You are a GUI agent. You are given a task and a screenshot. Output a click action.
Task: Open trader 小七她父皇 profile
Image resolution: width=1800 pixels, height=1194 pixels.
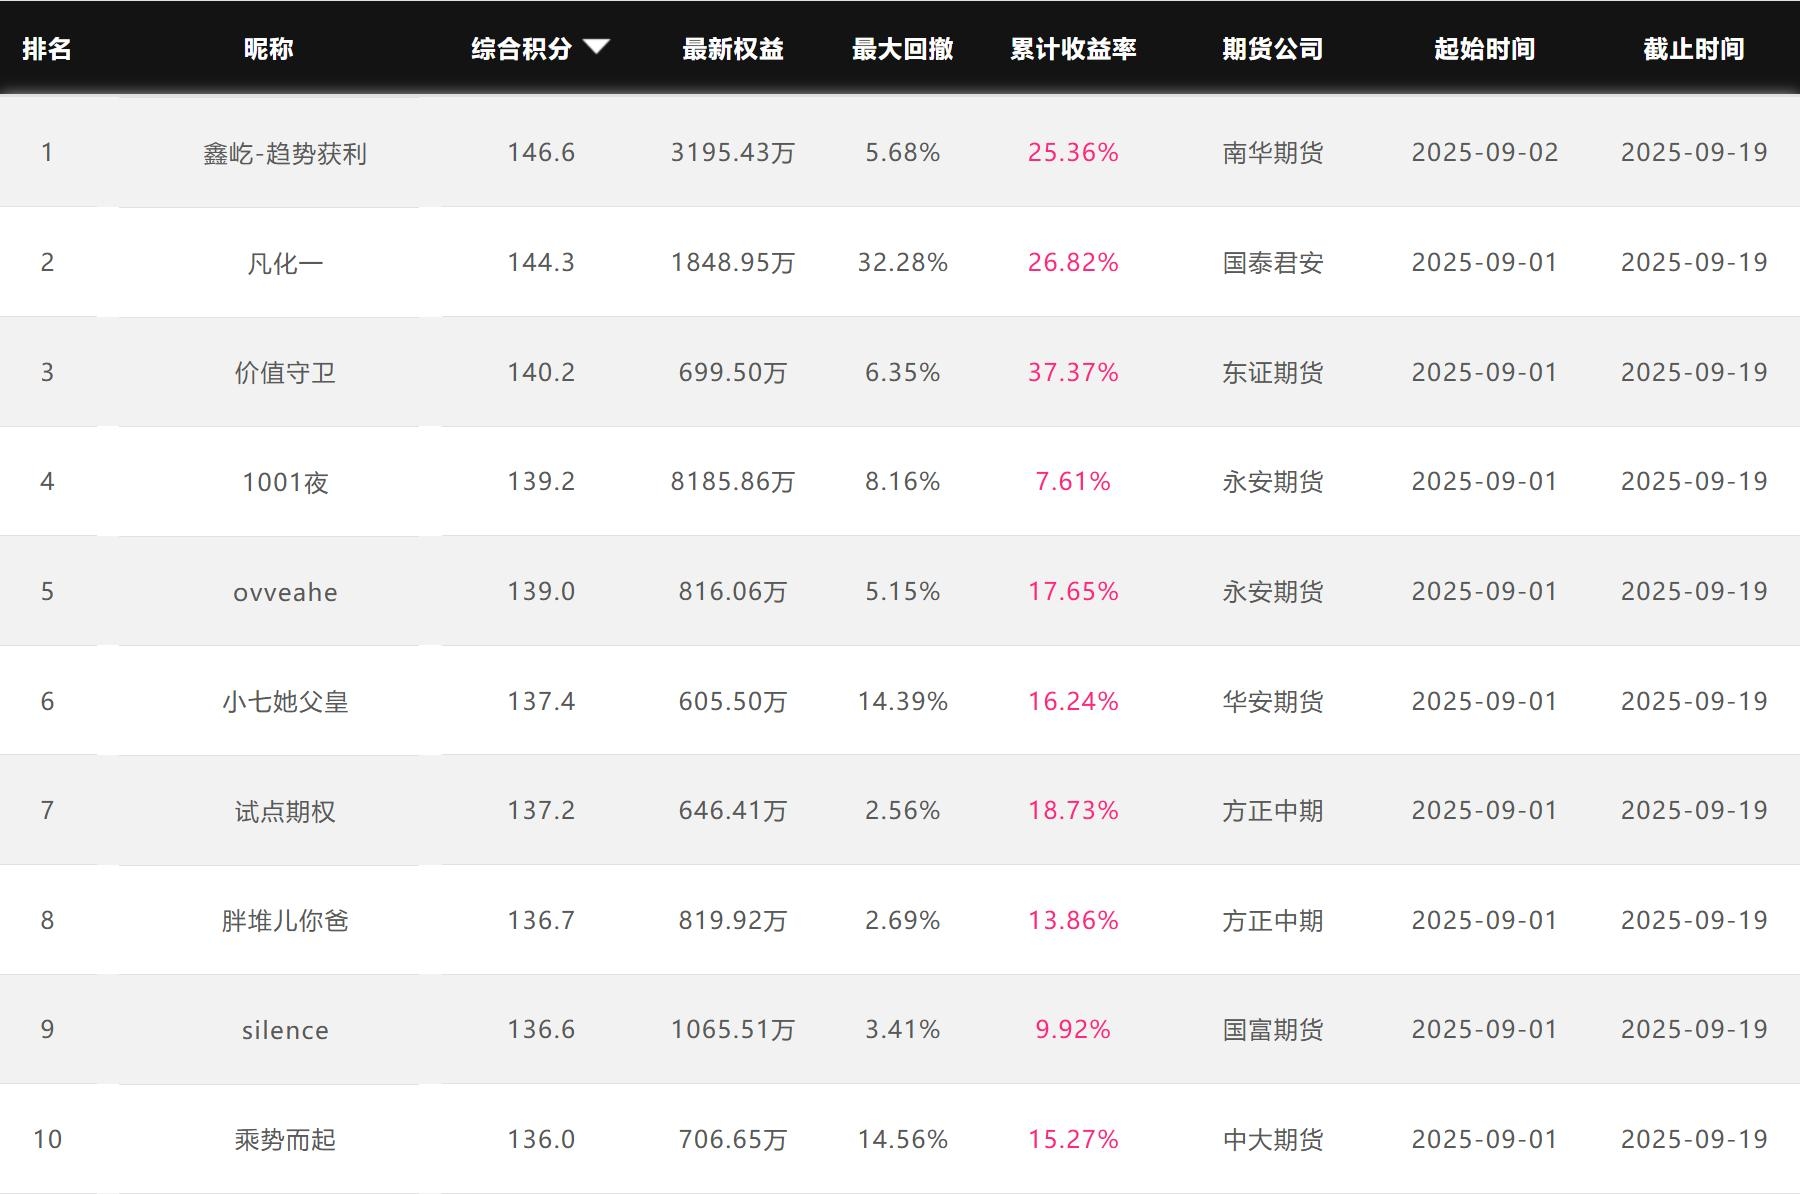click(x=285, y=702)
